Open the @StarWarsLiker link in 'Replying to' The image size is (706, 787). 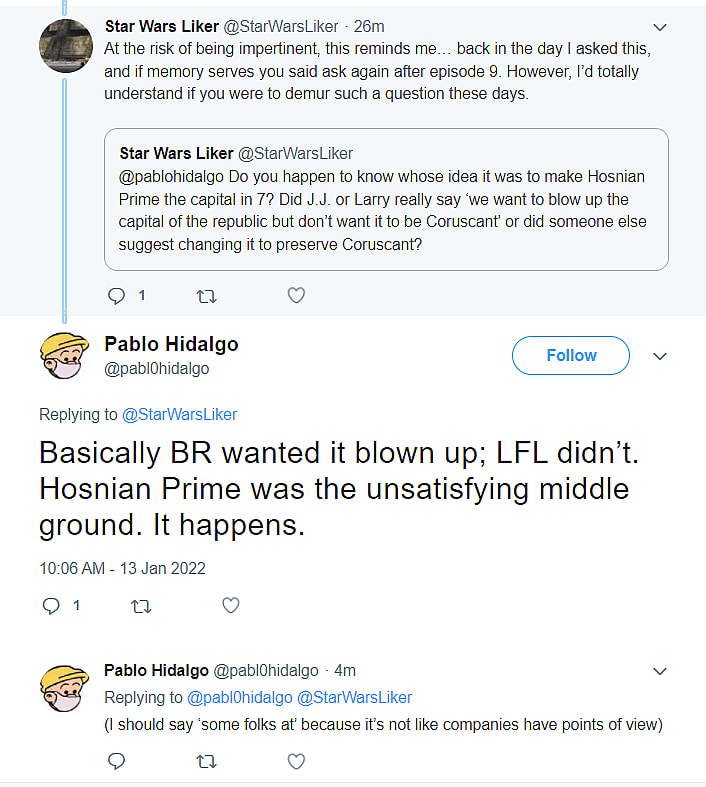pyautogui.click(x=179, y=414)
